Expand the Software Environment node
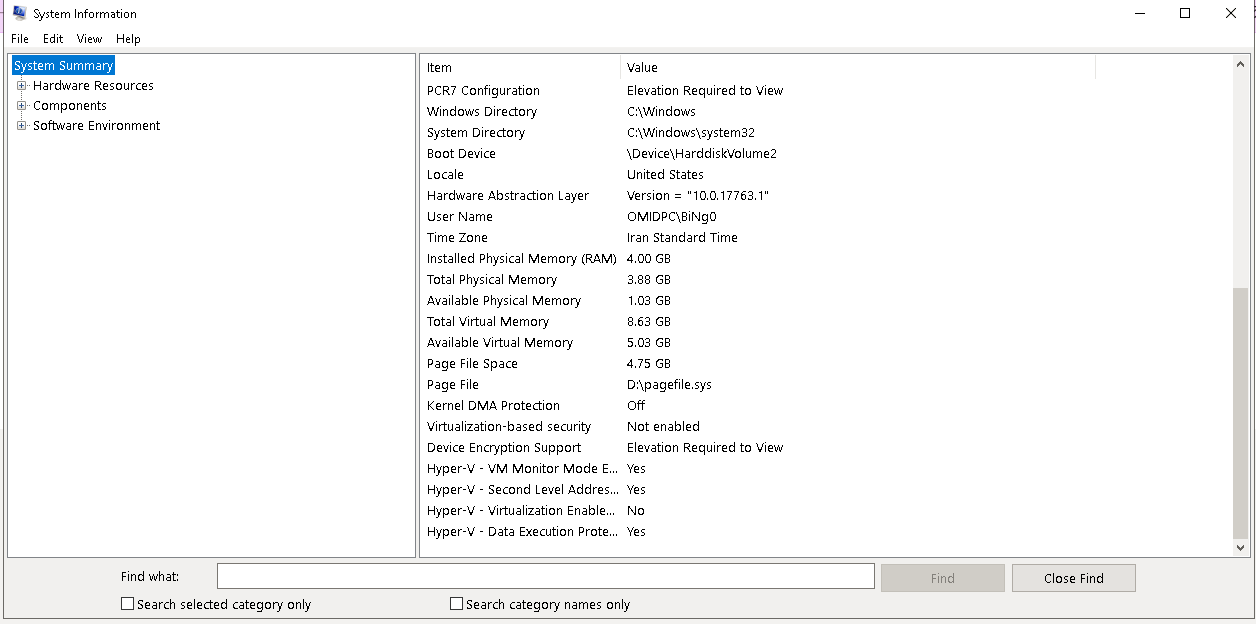Screen dimensions: 1256x624 pos(22,126)
